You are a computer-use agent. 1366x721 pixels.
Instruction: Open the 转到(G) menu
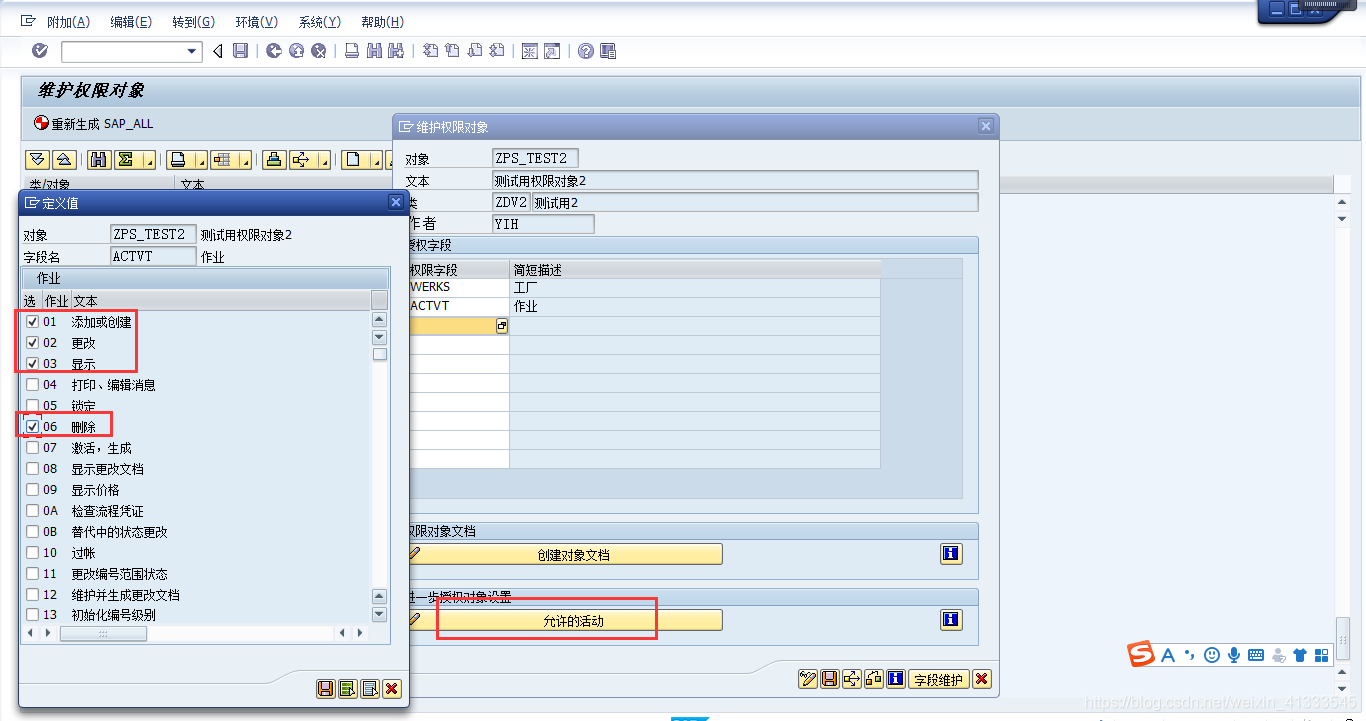(193, 22)
